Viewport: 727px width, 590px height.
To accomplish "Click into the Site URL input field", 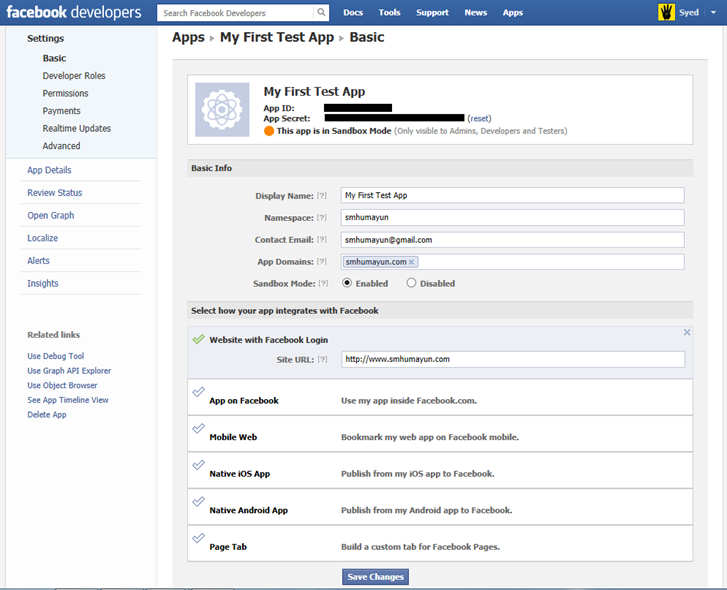I will click(513, 359).
